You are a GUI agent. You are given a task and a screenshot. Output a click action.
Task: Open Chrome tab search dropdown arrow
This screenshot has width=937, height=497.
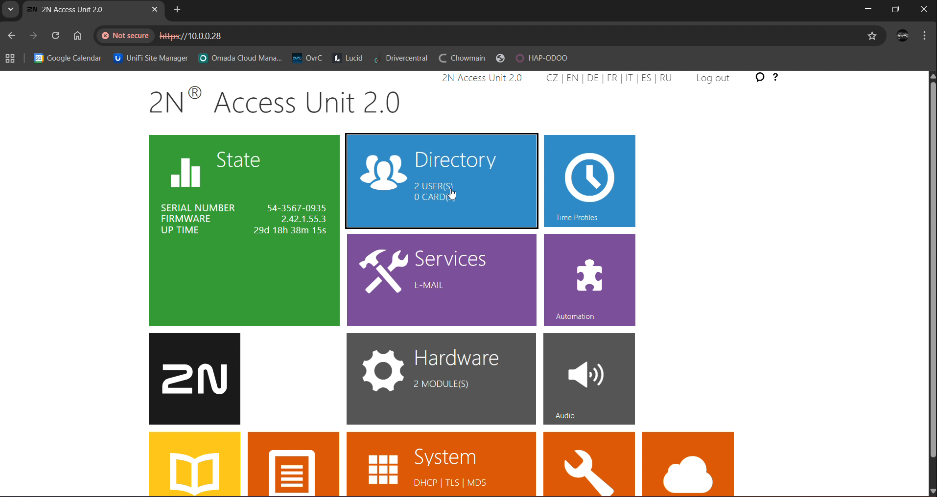[x=9, y=9]
